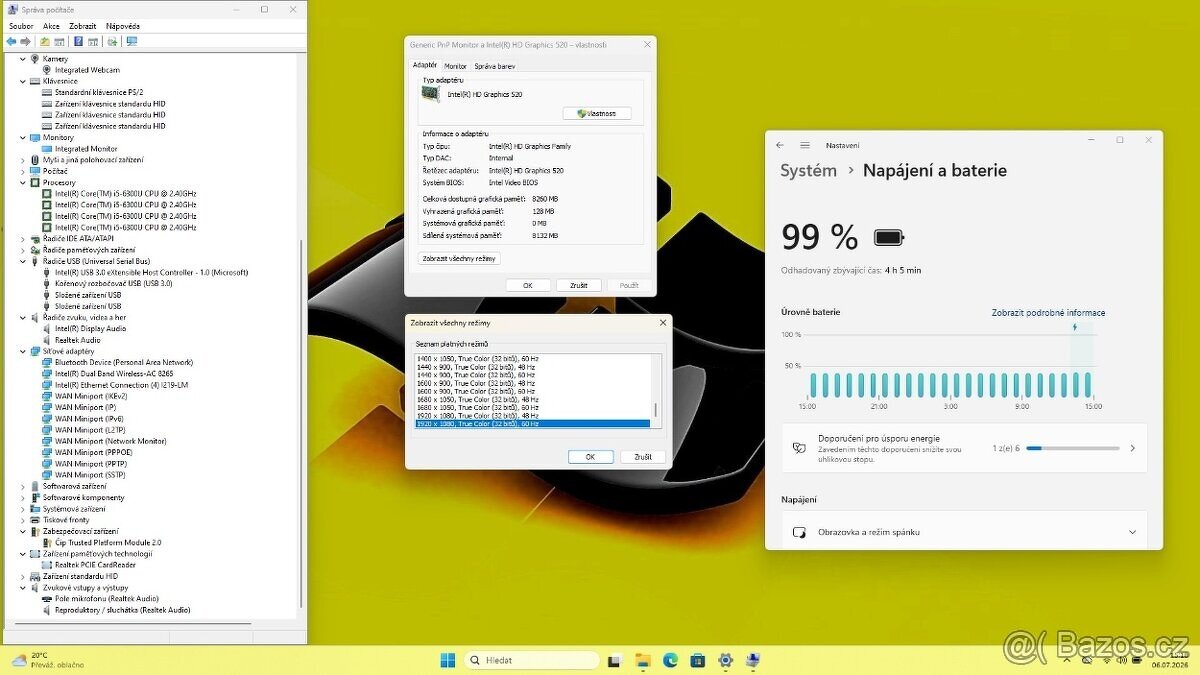Screen dimensions: 1200x675
Task: Click the Vlastnosti button in adapter dialog
Action: 597,113
